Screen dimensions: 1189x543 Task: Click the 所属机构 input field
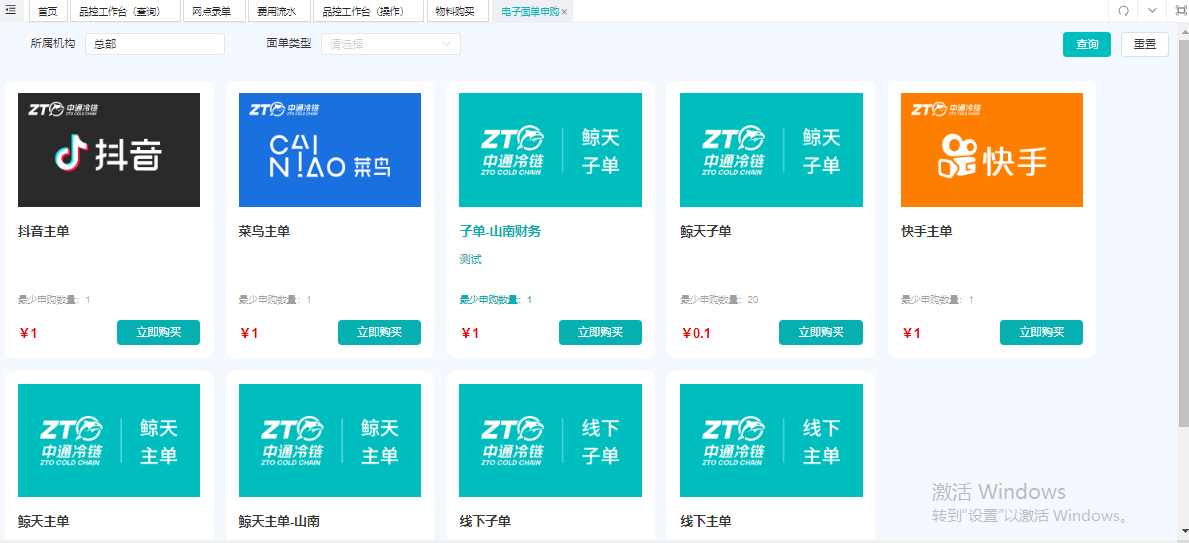point(155,44)
